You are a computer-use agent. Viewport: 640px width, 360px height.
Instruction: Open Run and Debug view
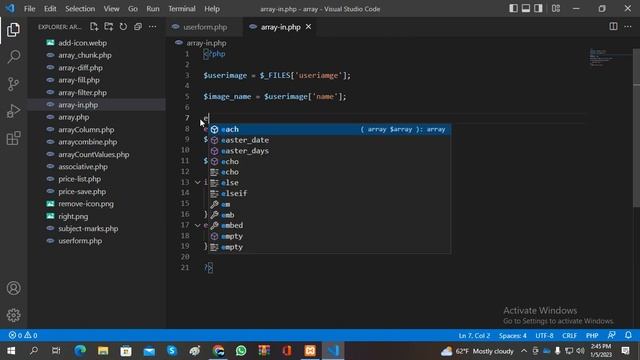click(13, 111)
